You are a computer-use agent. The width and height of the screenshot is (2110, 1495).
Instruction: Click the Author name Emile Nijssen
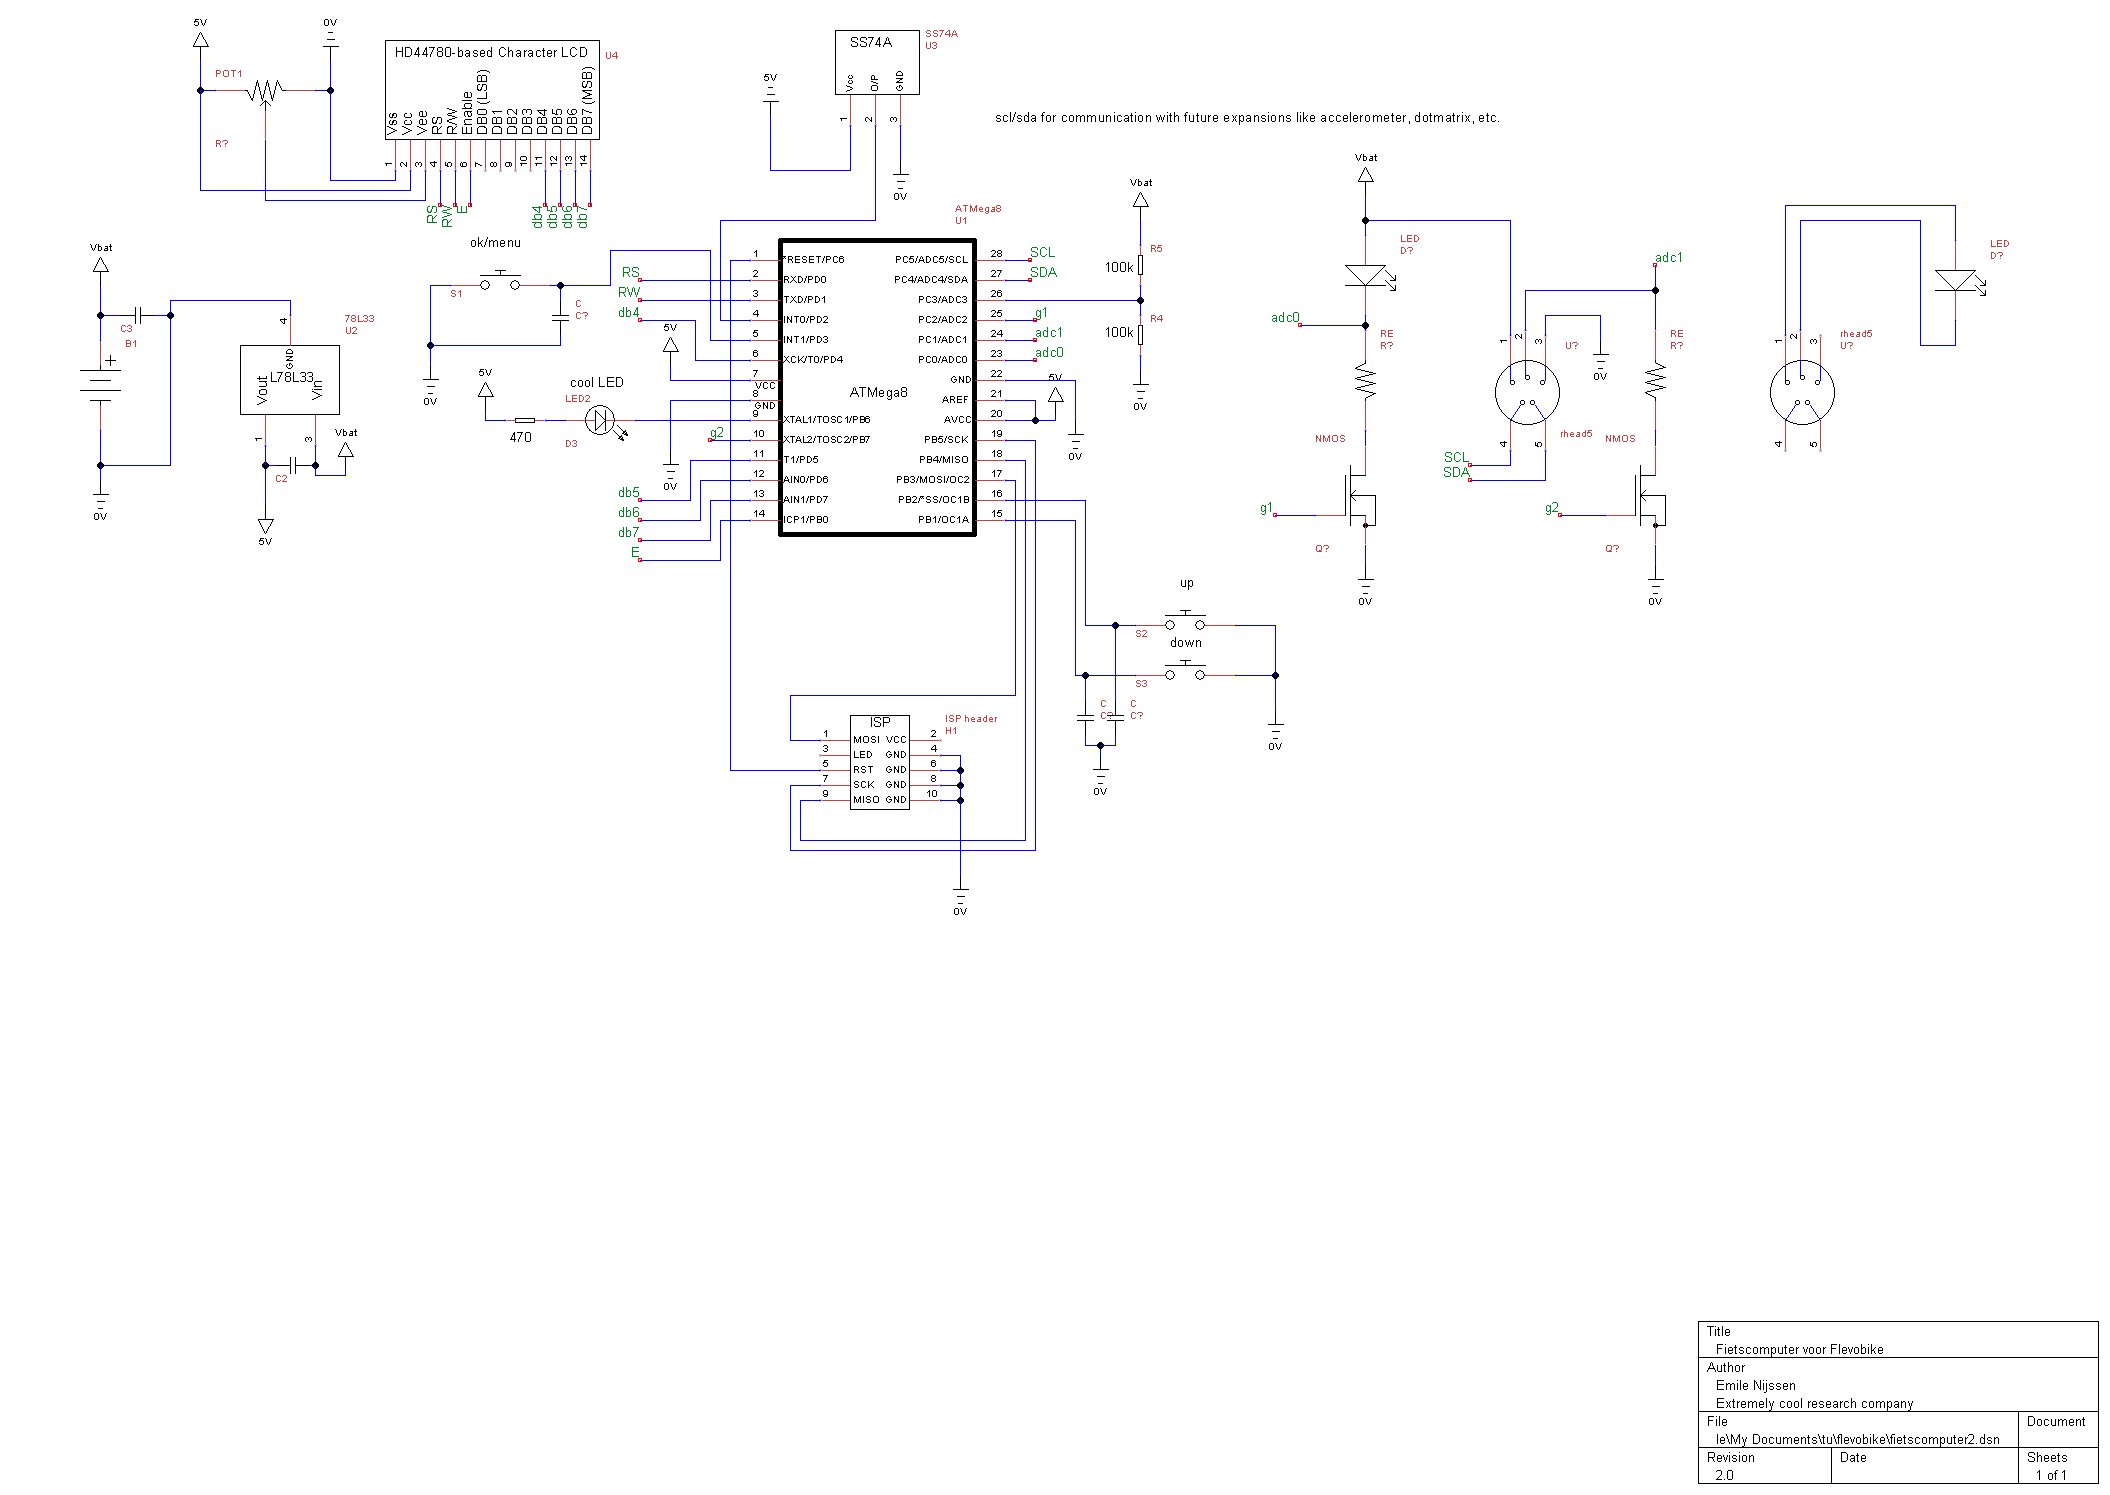pyautogui.click(x=1755, y=1385)
